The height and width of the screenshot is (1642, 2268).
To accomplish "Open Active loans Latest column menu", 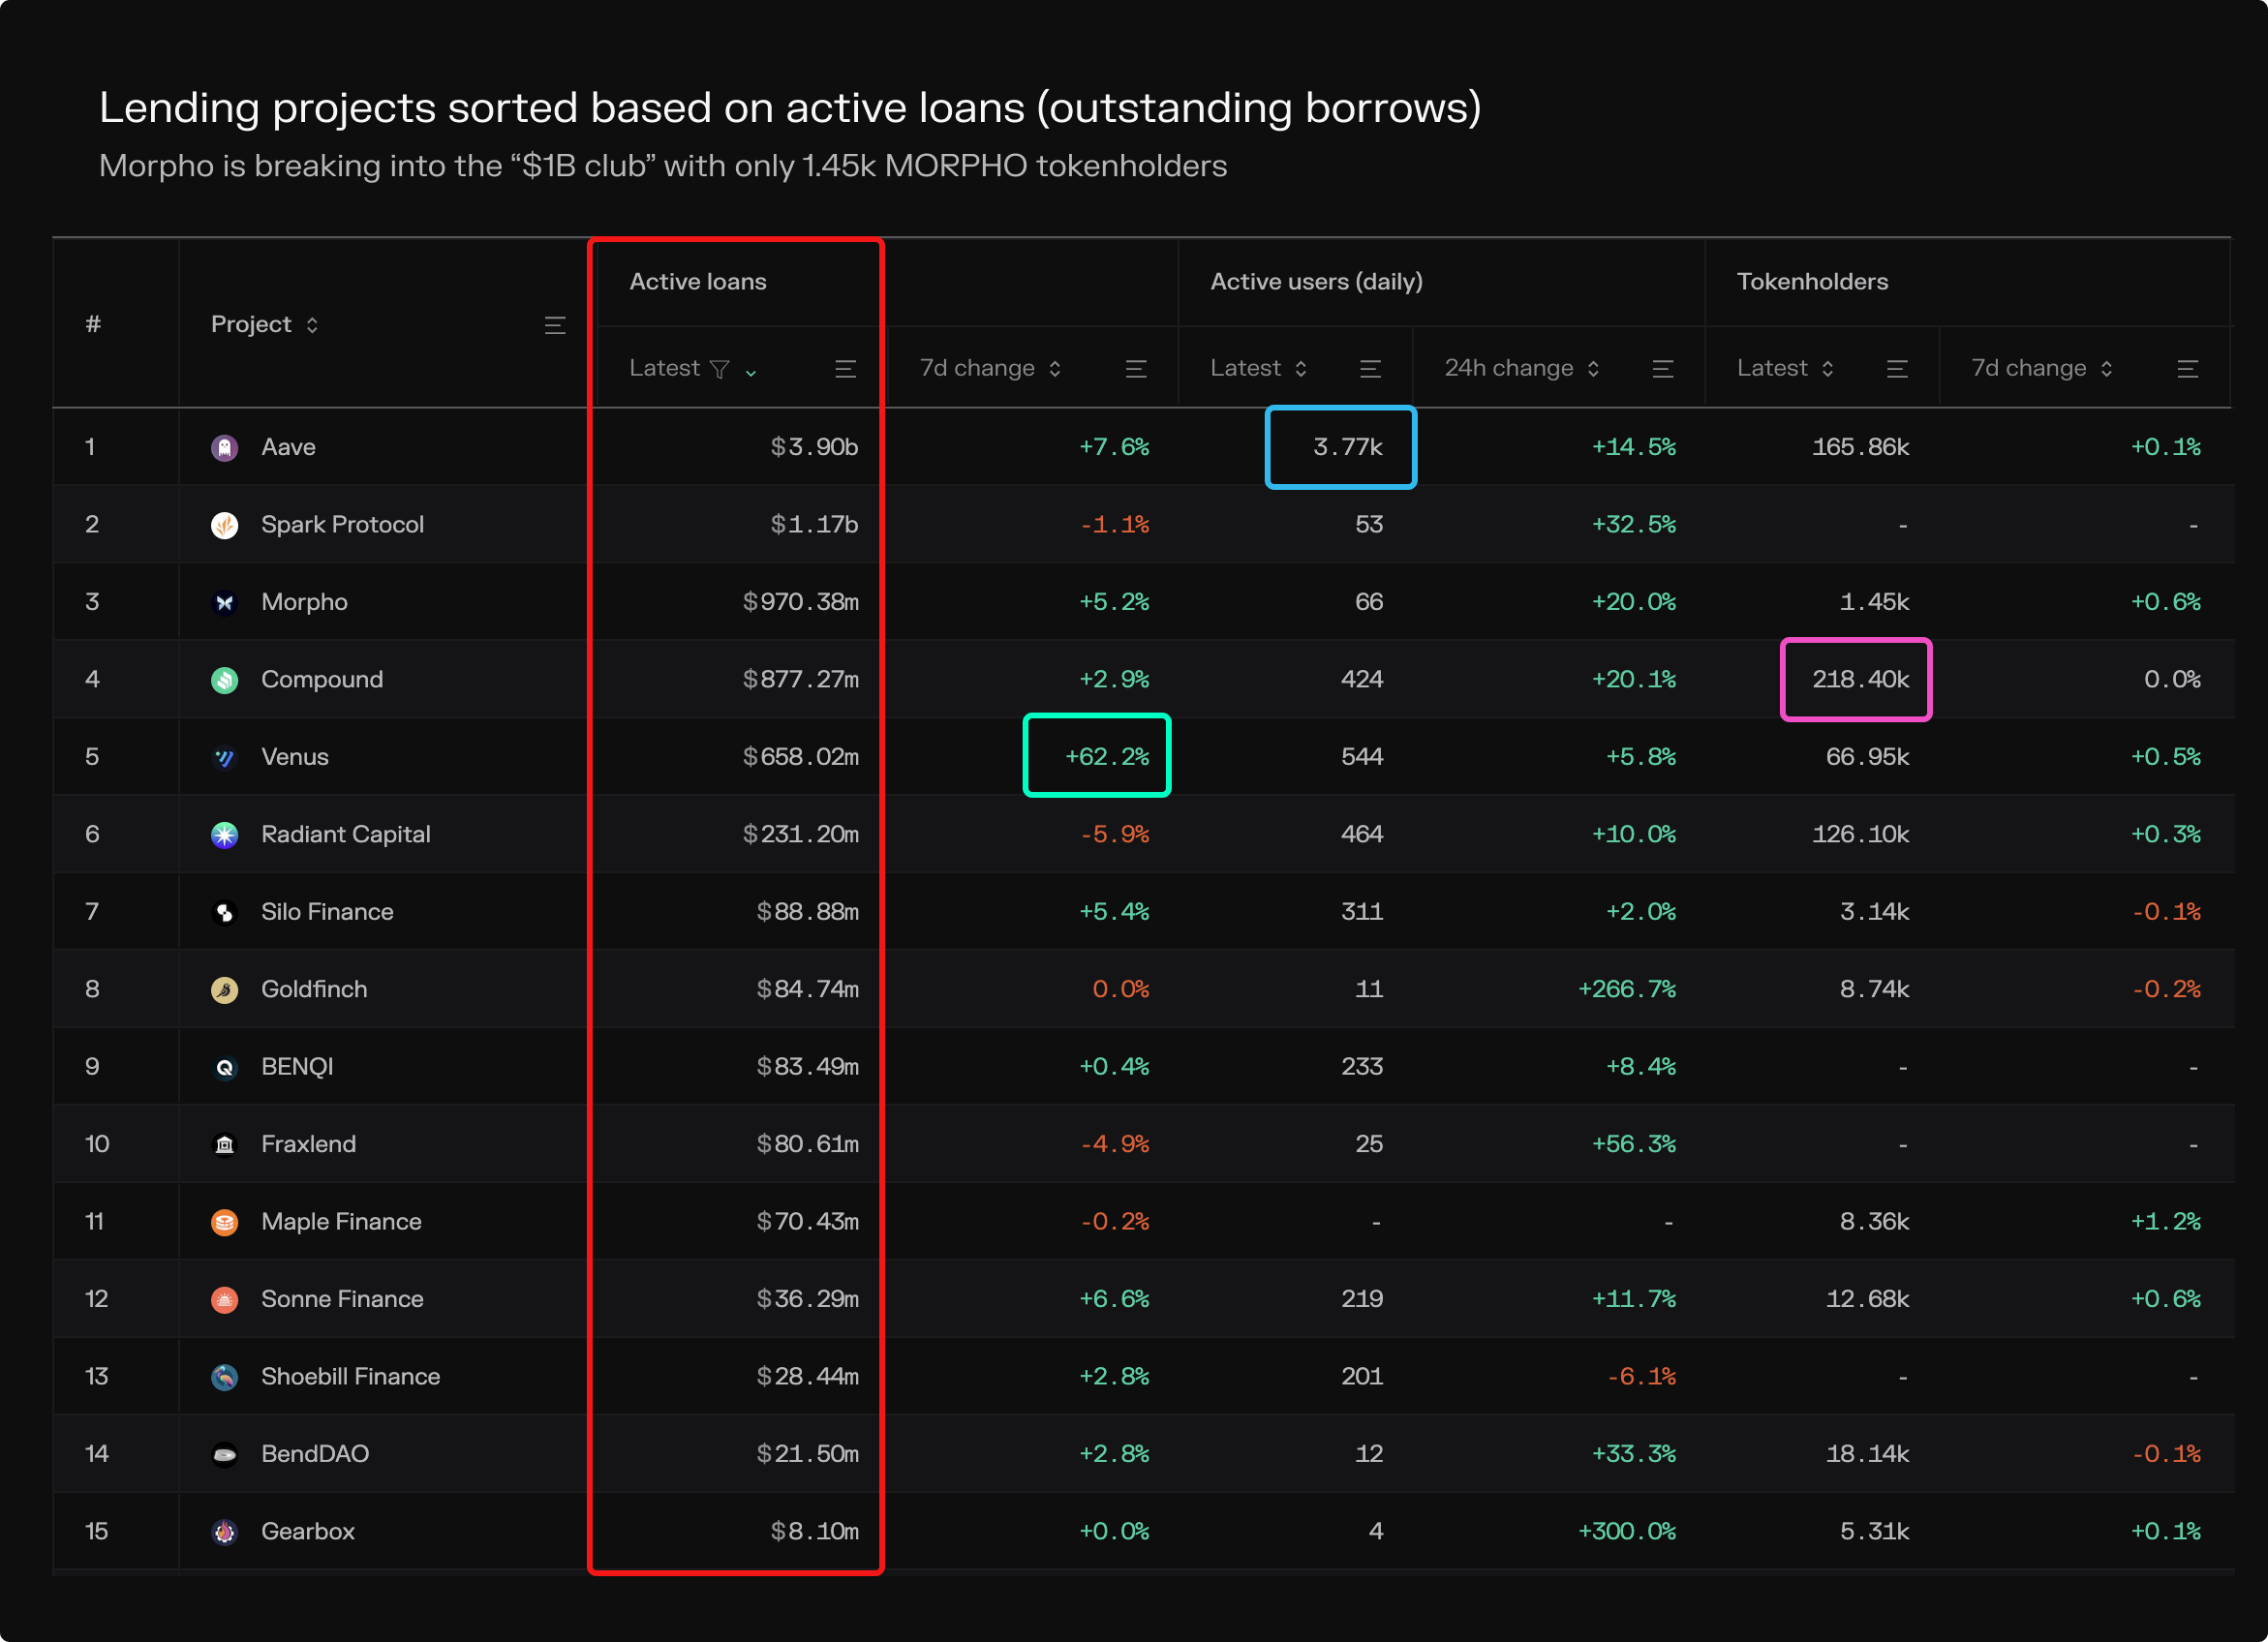I will coord(845,369).
